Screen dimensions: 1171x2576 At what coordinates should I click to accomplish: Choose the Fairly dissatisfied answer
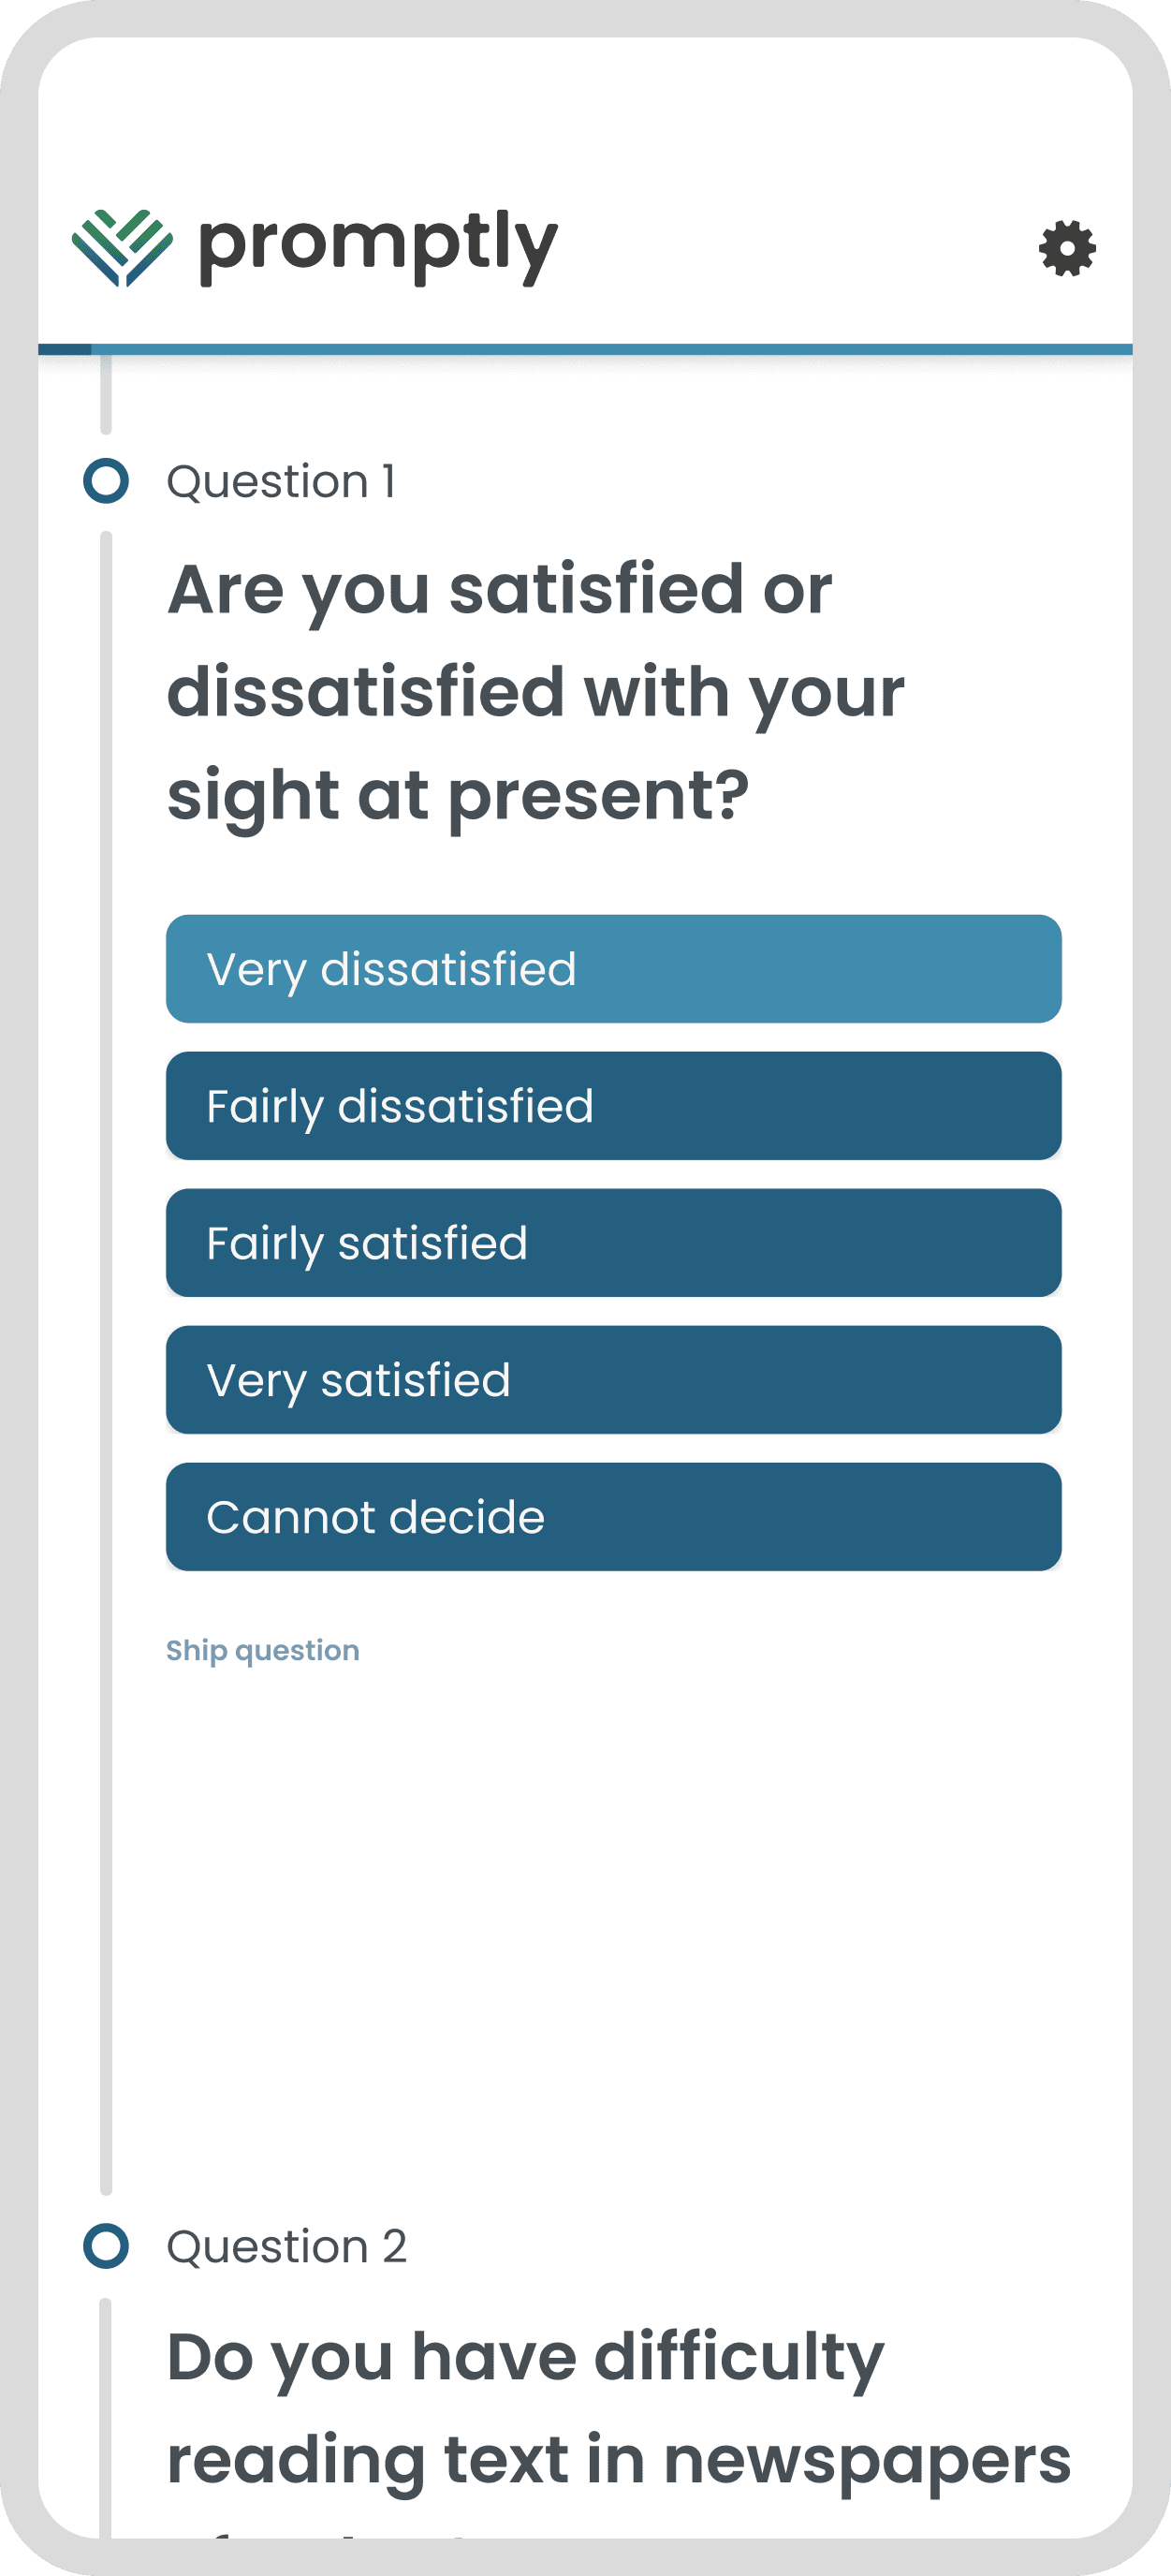pyautogui.click(x=613, y=1106)
